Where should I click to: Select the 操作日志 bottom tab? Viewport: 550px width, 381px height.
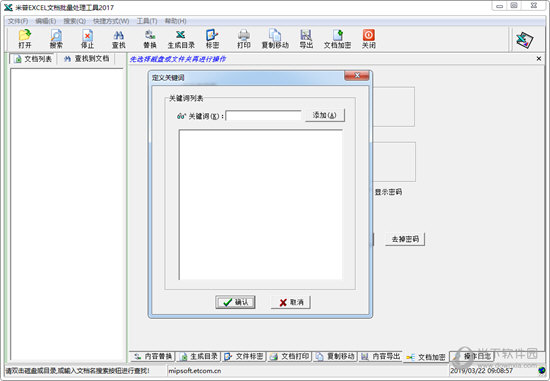(472, 356)
